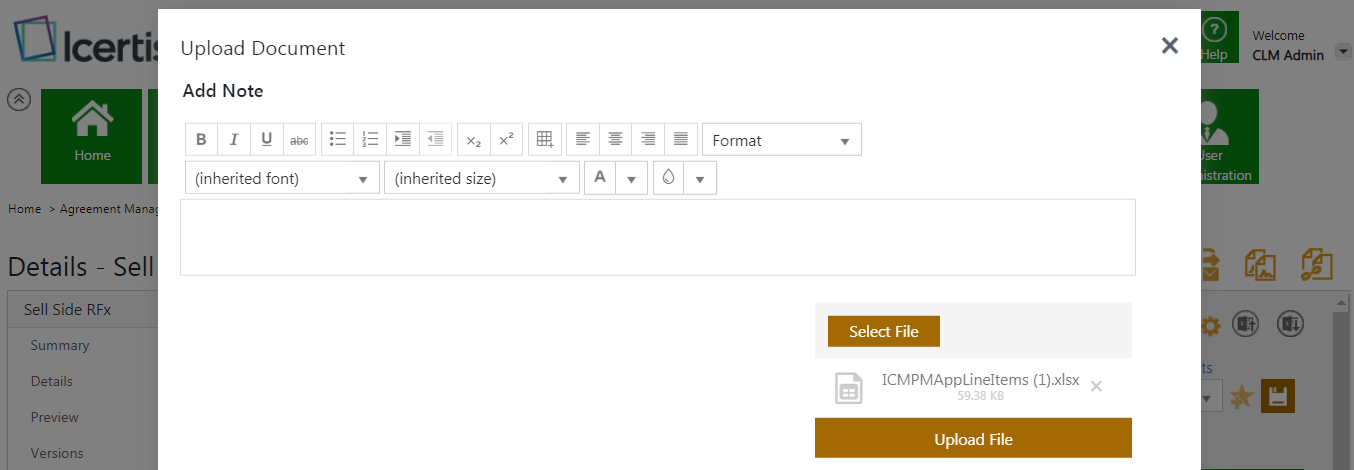Image resolution: width=1354 pixels, height=470 pixels.
Task: Remove the ICMPMAppLineItems (1).xlsx file
Action: [x=1096, y=386]
